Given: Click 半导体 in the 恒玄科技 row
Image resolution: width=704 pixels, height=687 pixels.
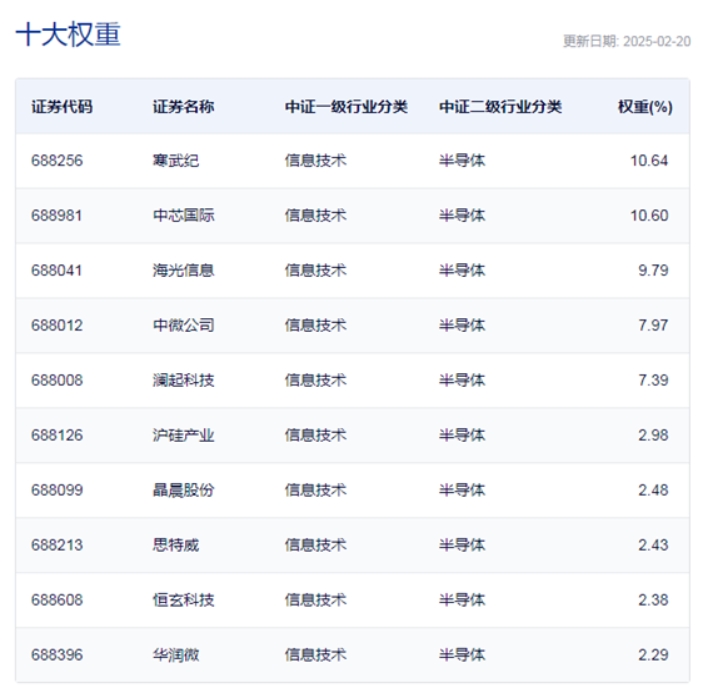Looking at the screenshot, I should (x=462, y=600).
